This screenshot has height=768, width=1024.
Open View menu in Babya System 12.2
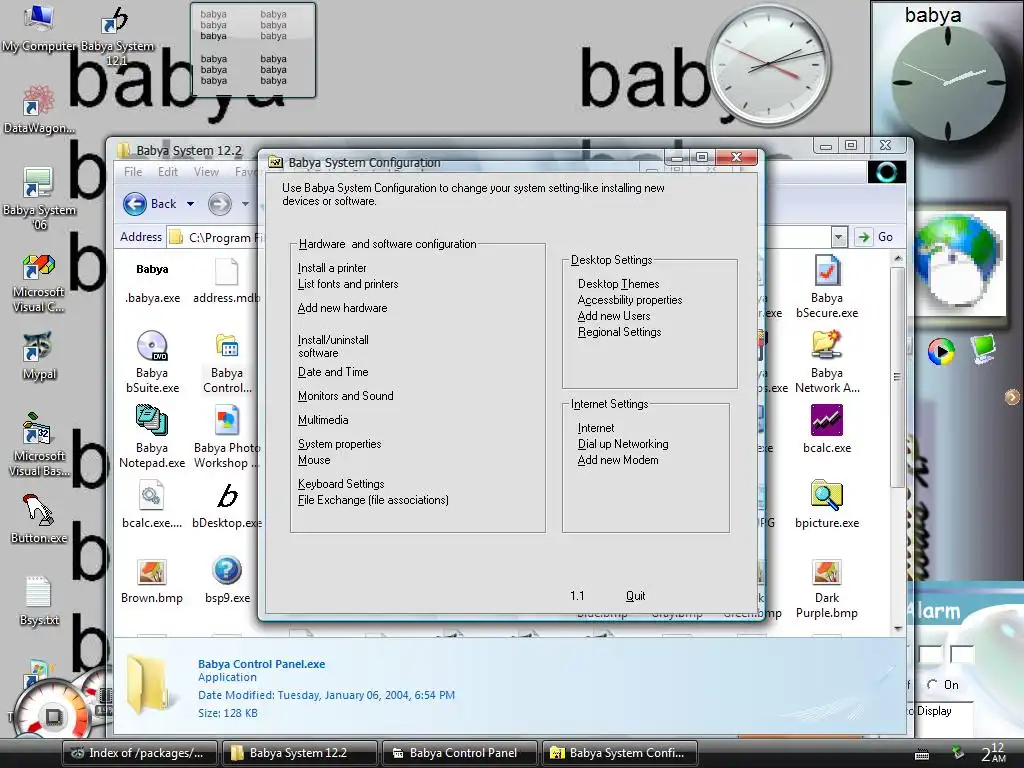[206, 172]
